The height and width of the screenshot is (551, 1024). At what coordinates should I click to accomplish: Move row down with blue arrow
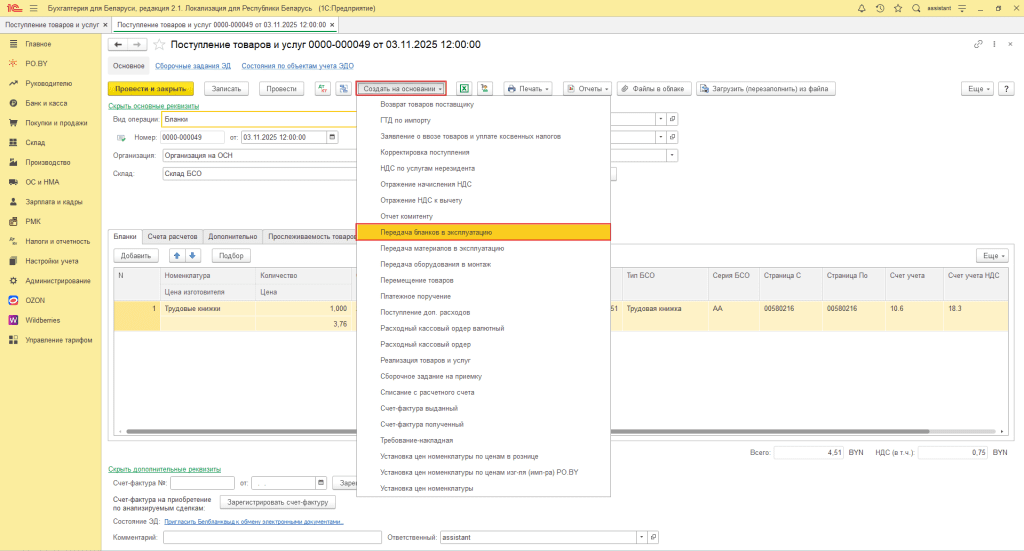click(194, 255)
